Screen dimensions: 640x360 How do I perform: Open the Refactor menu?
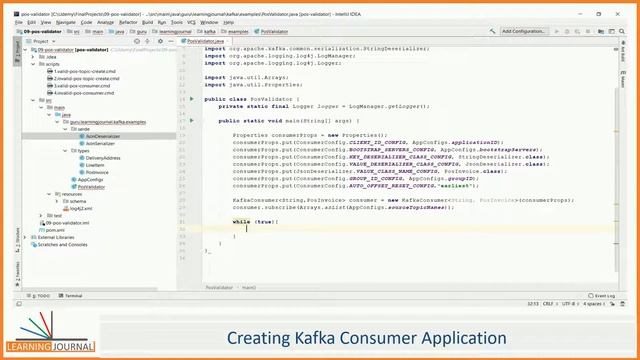tap(128, 22)
